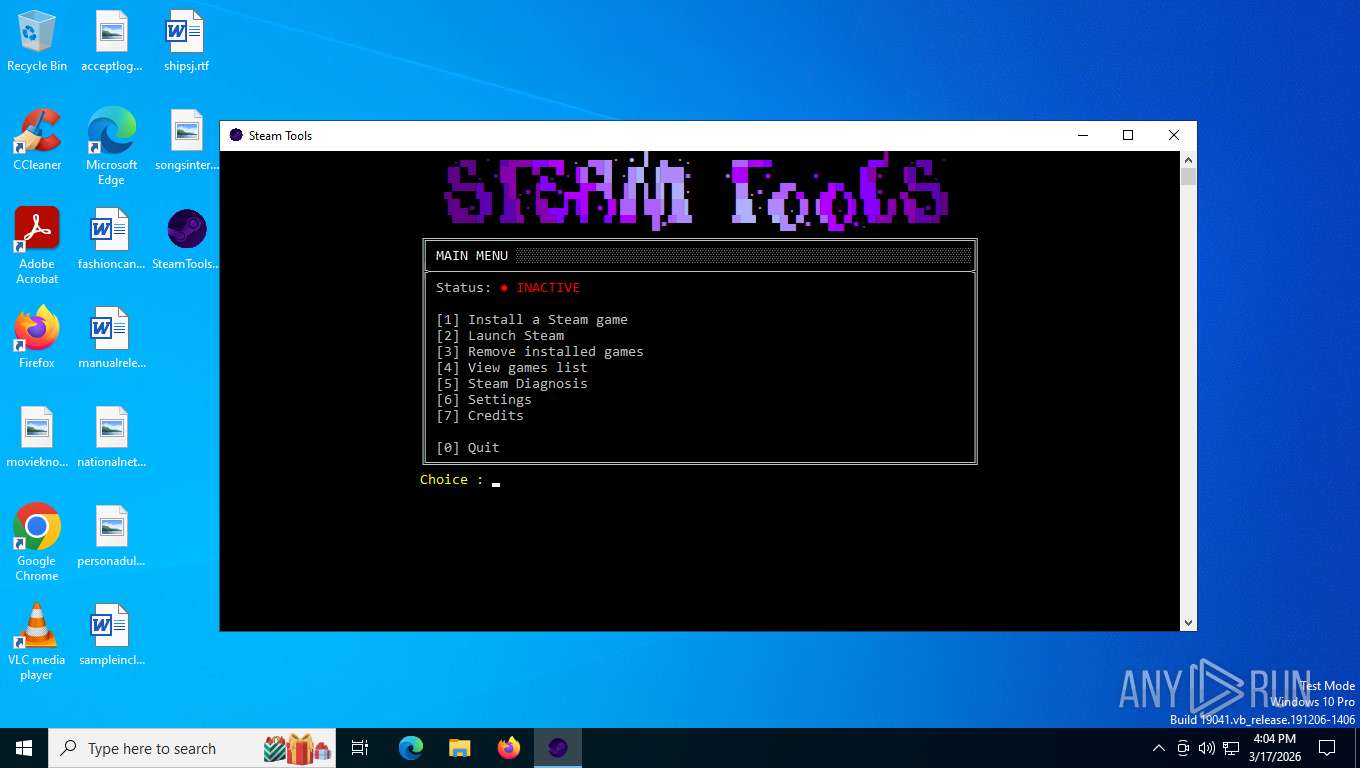Click the taskbar search box
This screenshot has width=1360, height=768.
192,748
